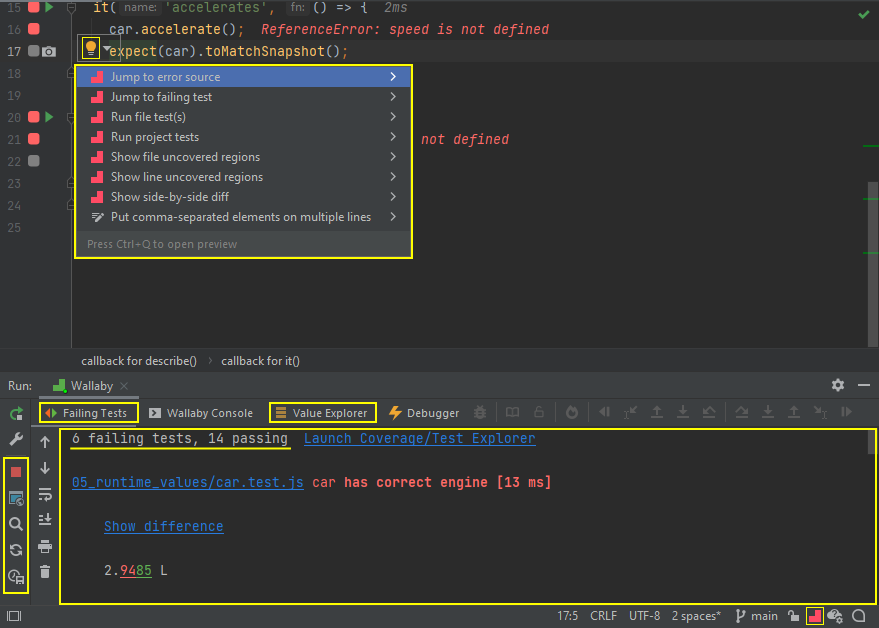
Task: Click the bug icon next to Debugger
Action: 480,413
